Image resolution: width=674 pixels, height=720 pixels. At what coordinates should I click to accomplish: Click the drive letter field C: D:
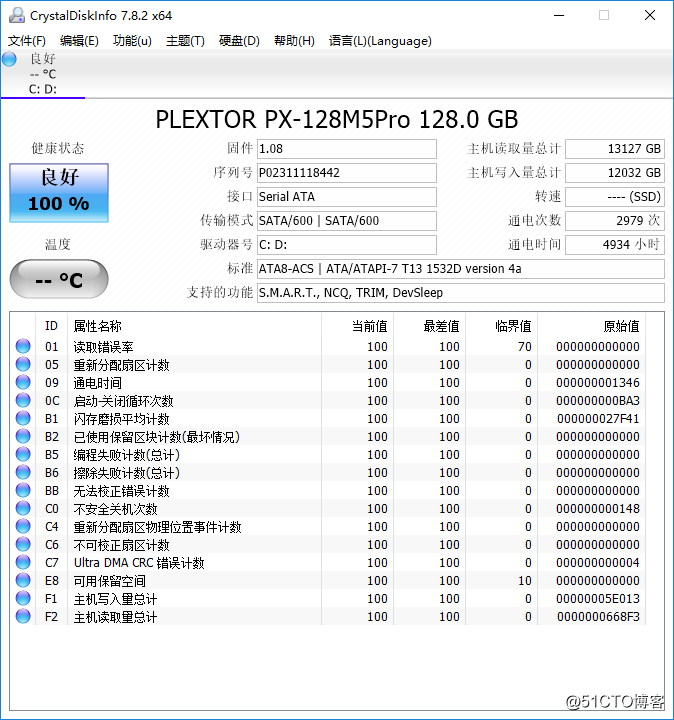click(x=347, y=245)
